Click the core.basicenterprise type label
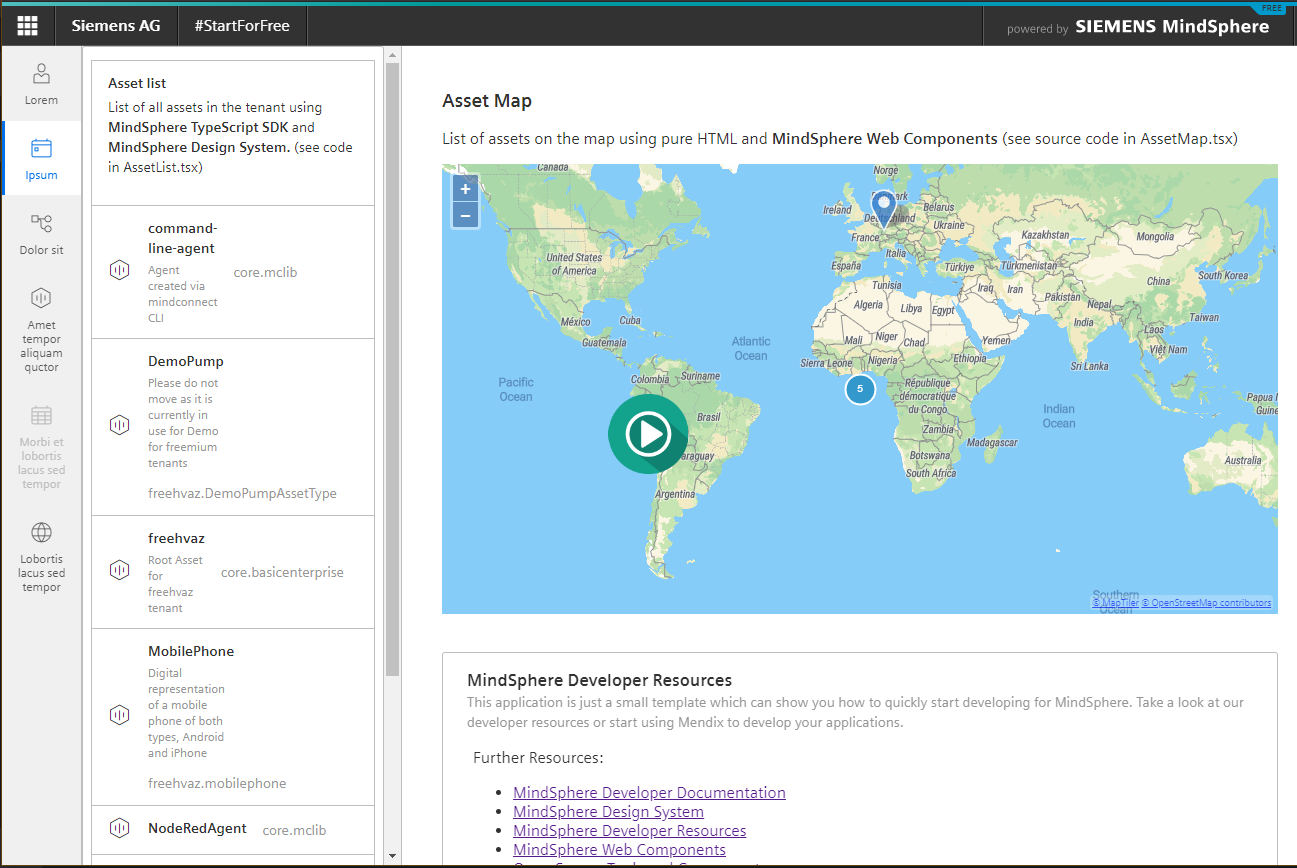The height and width of the screenshot is (868, 1297). point(282,572)
